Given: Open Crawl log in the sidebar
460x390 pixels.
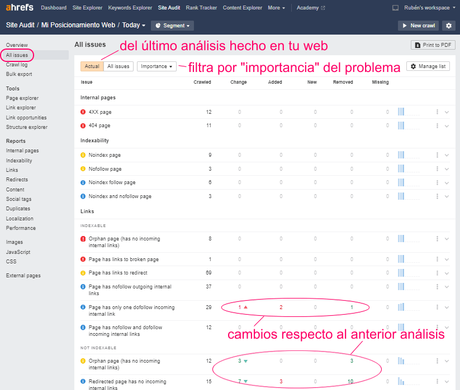Looking at the screenshot, I should 17,65.
